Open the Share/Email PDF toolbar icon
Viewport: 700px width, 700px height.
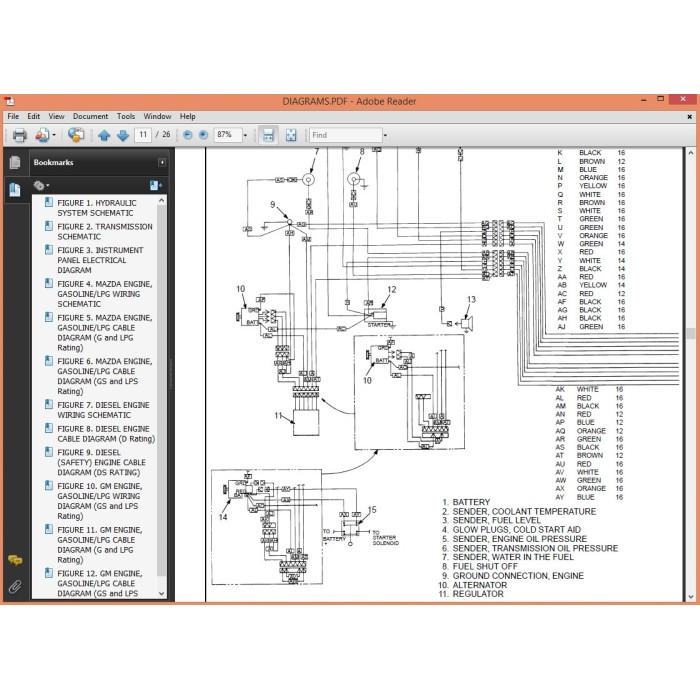42,135
